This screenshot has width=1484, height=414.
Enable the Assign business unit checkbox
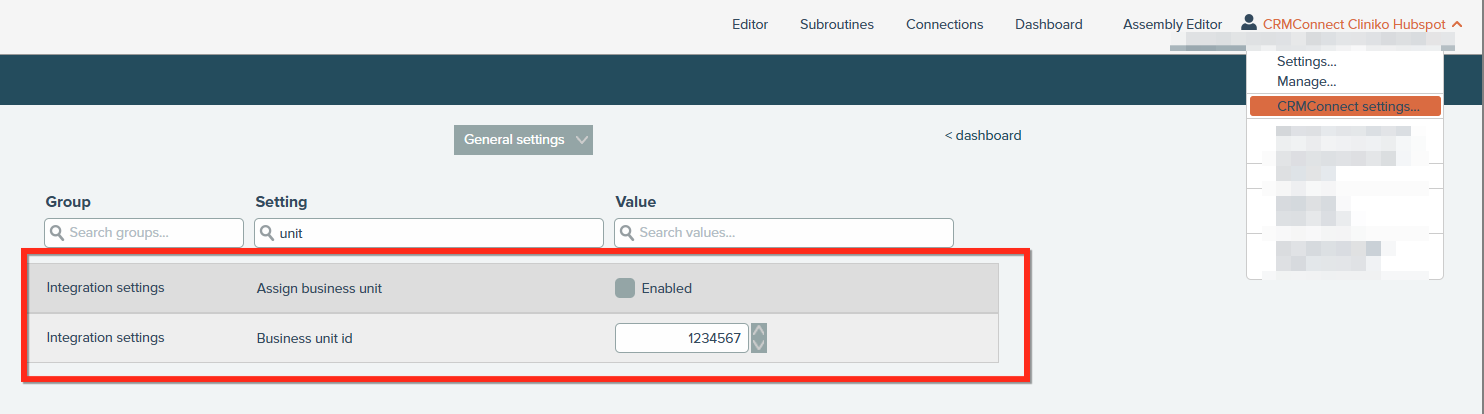[625, 288]
